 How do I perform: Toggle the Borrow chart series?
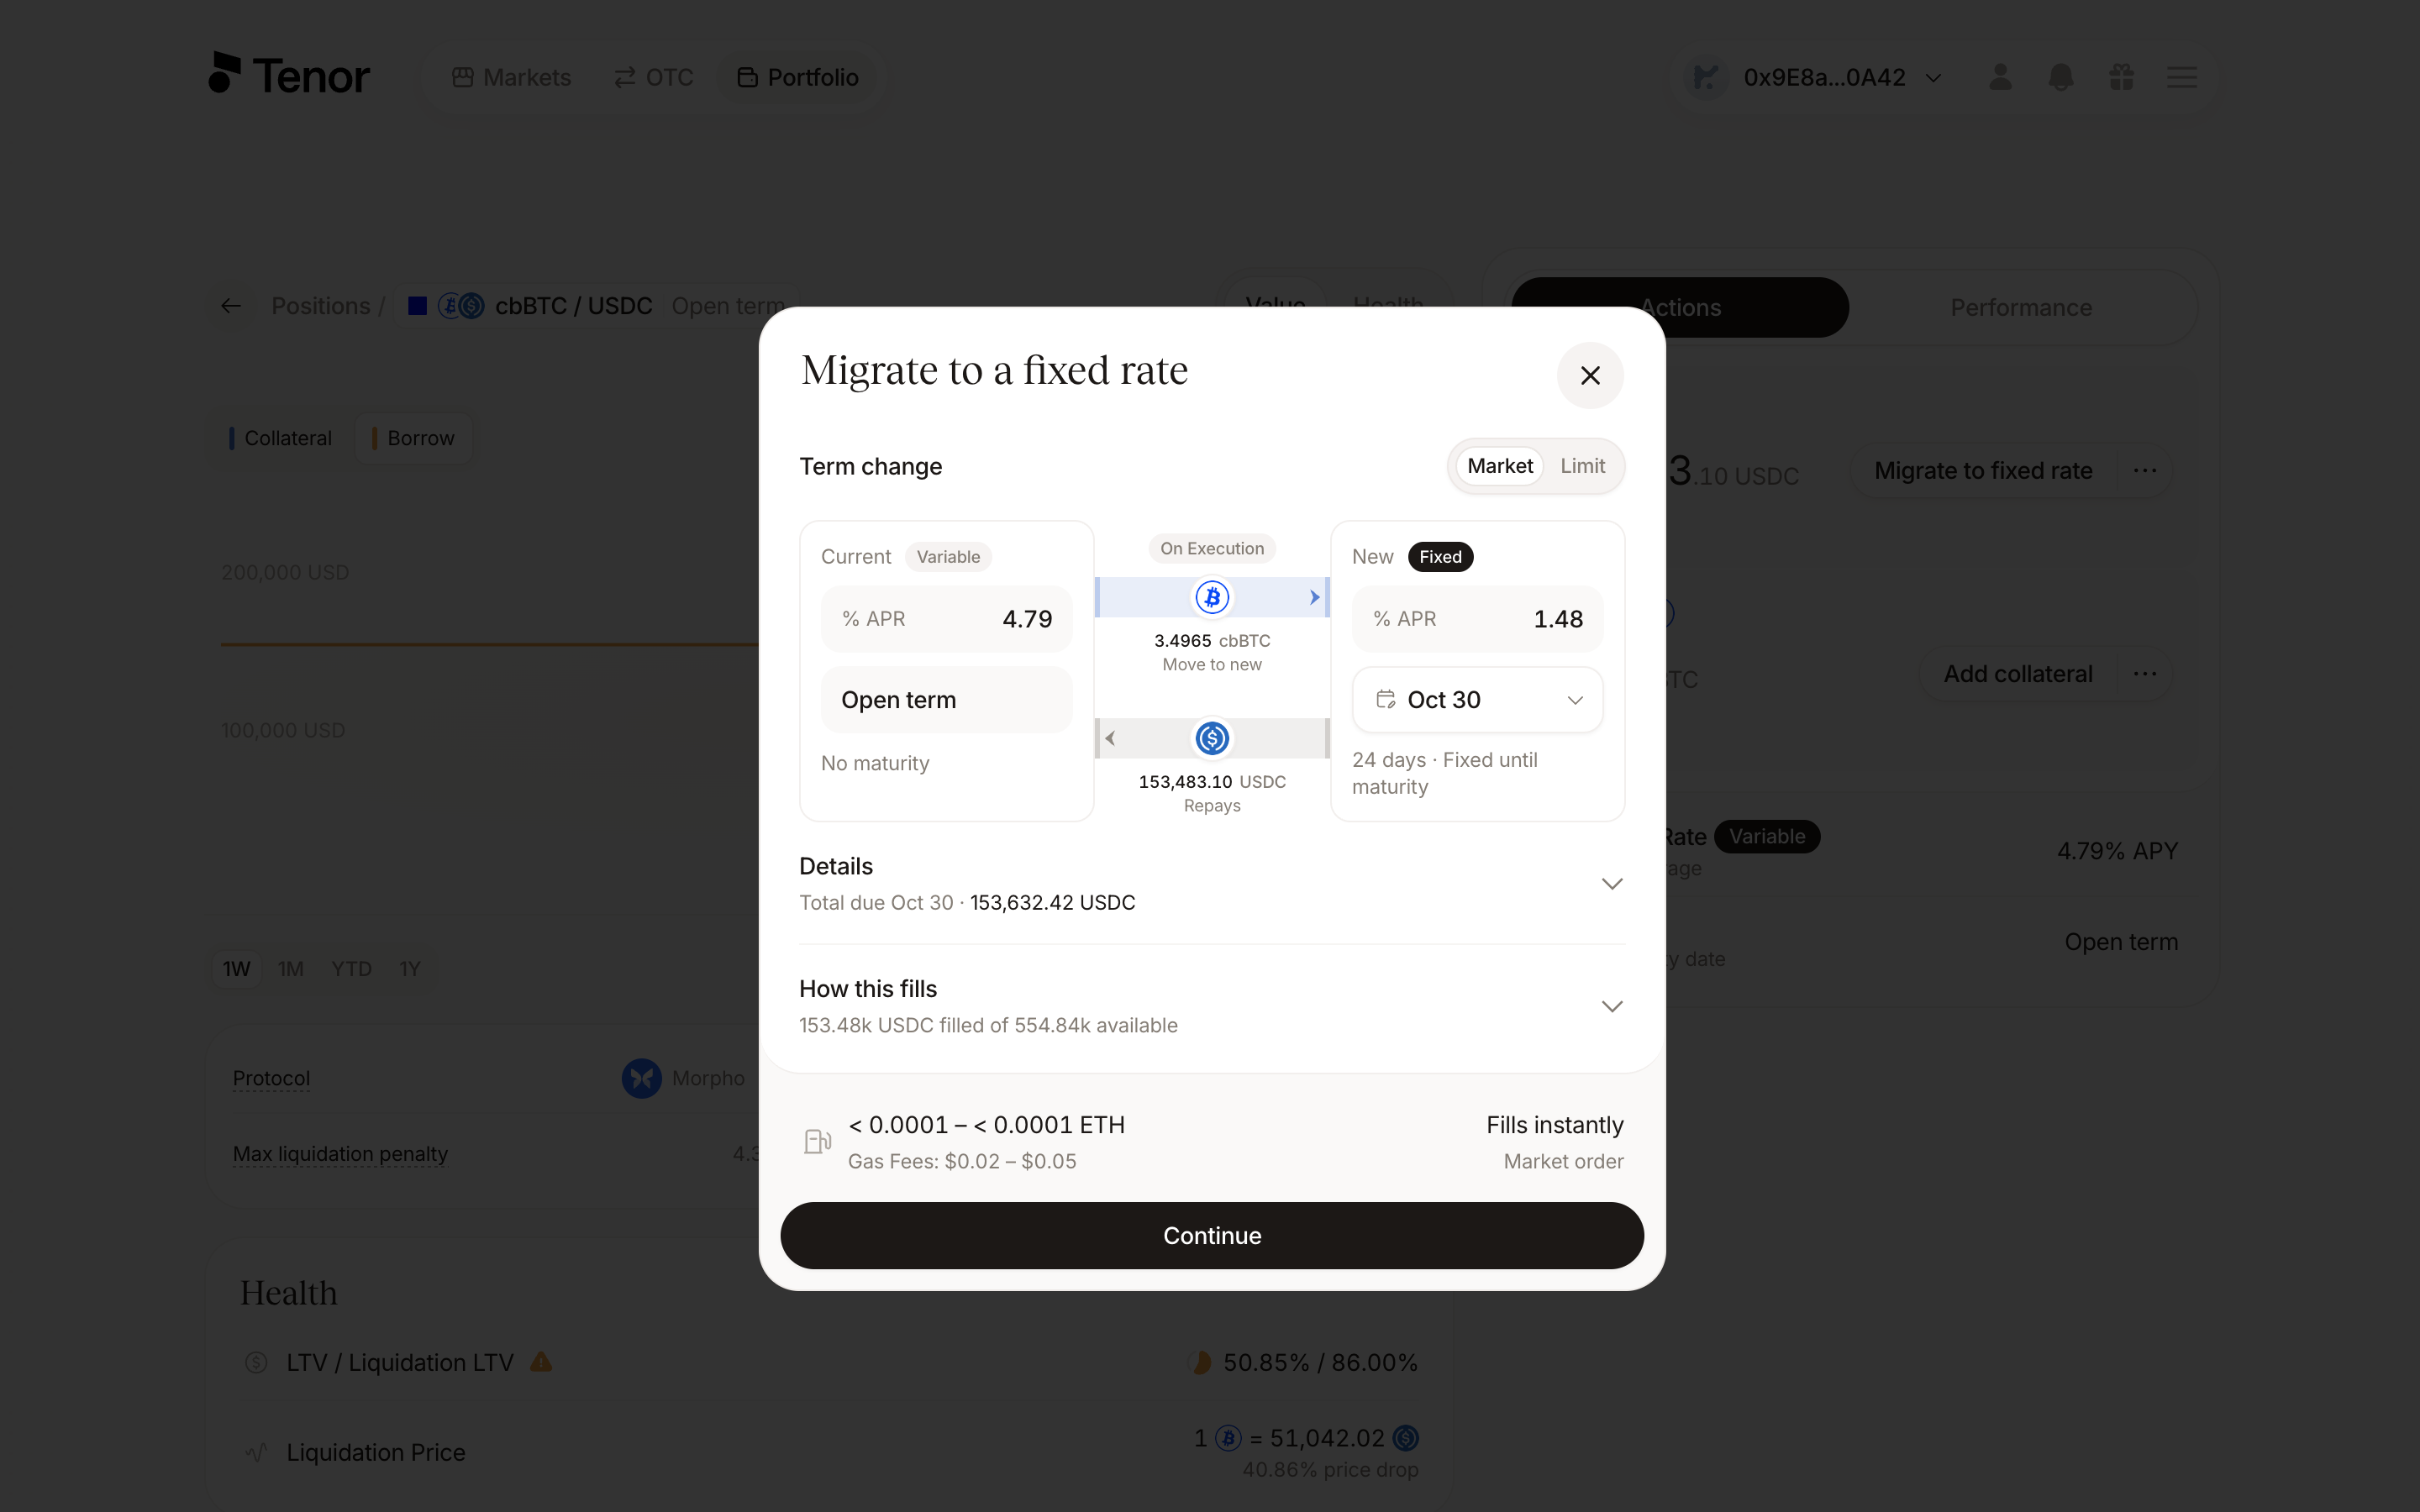pyautogui.click(x=413, y=438)
